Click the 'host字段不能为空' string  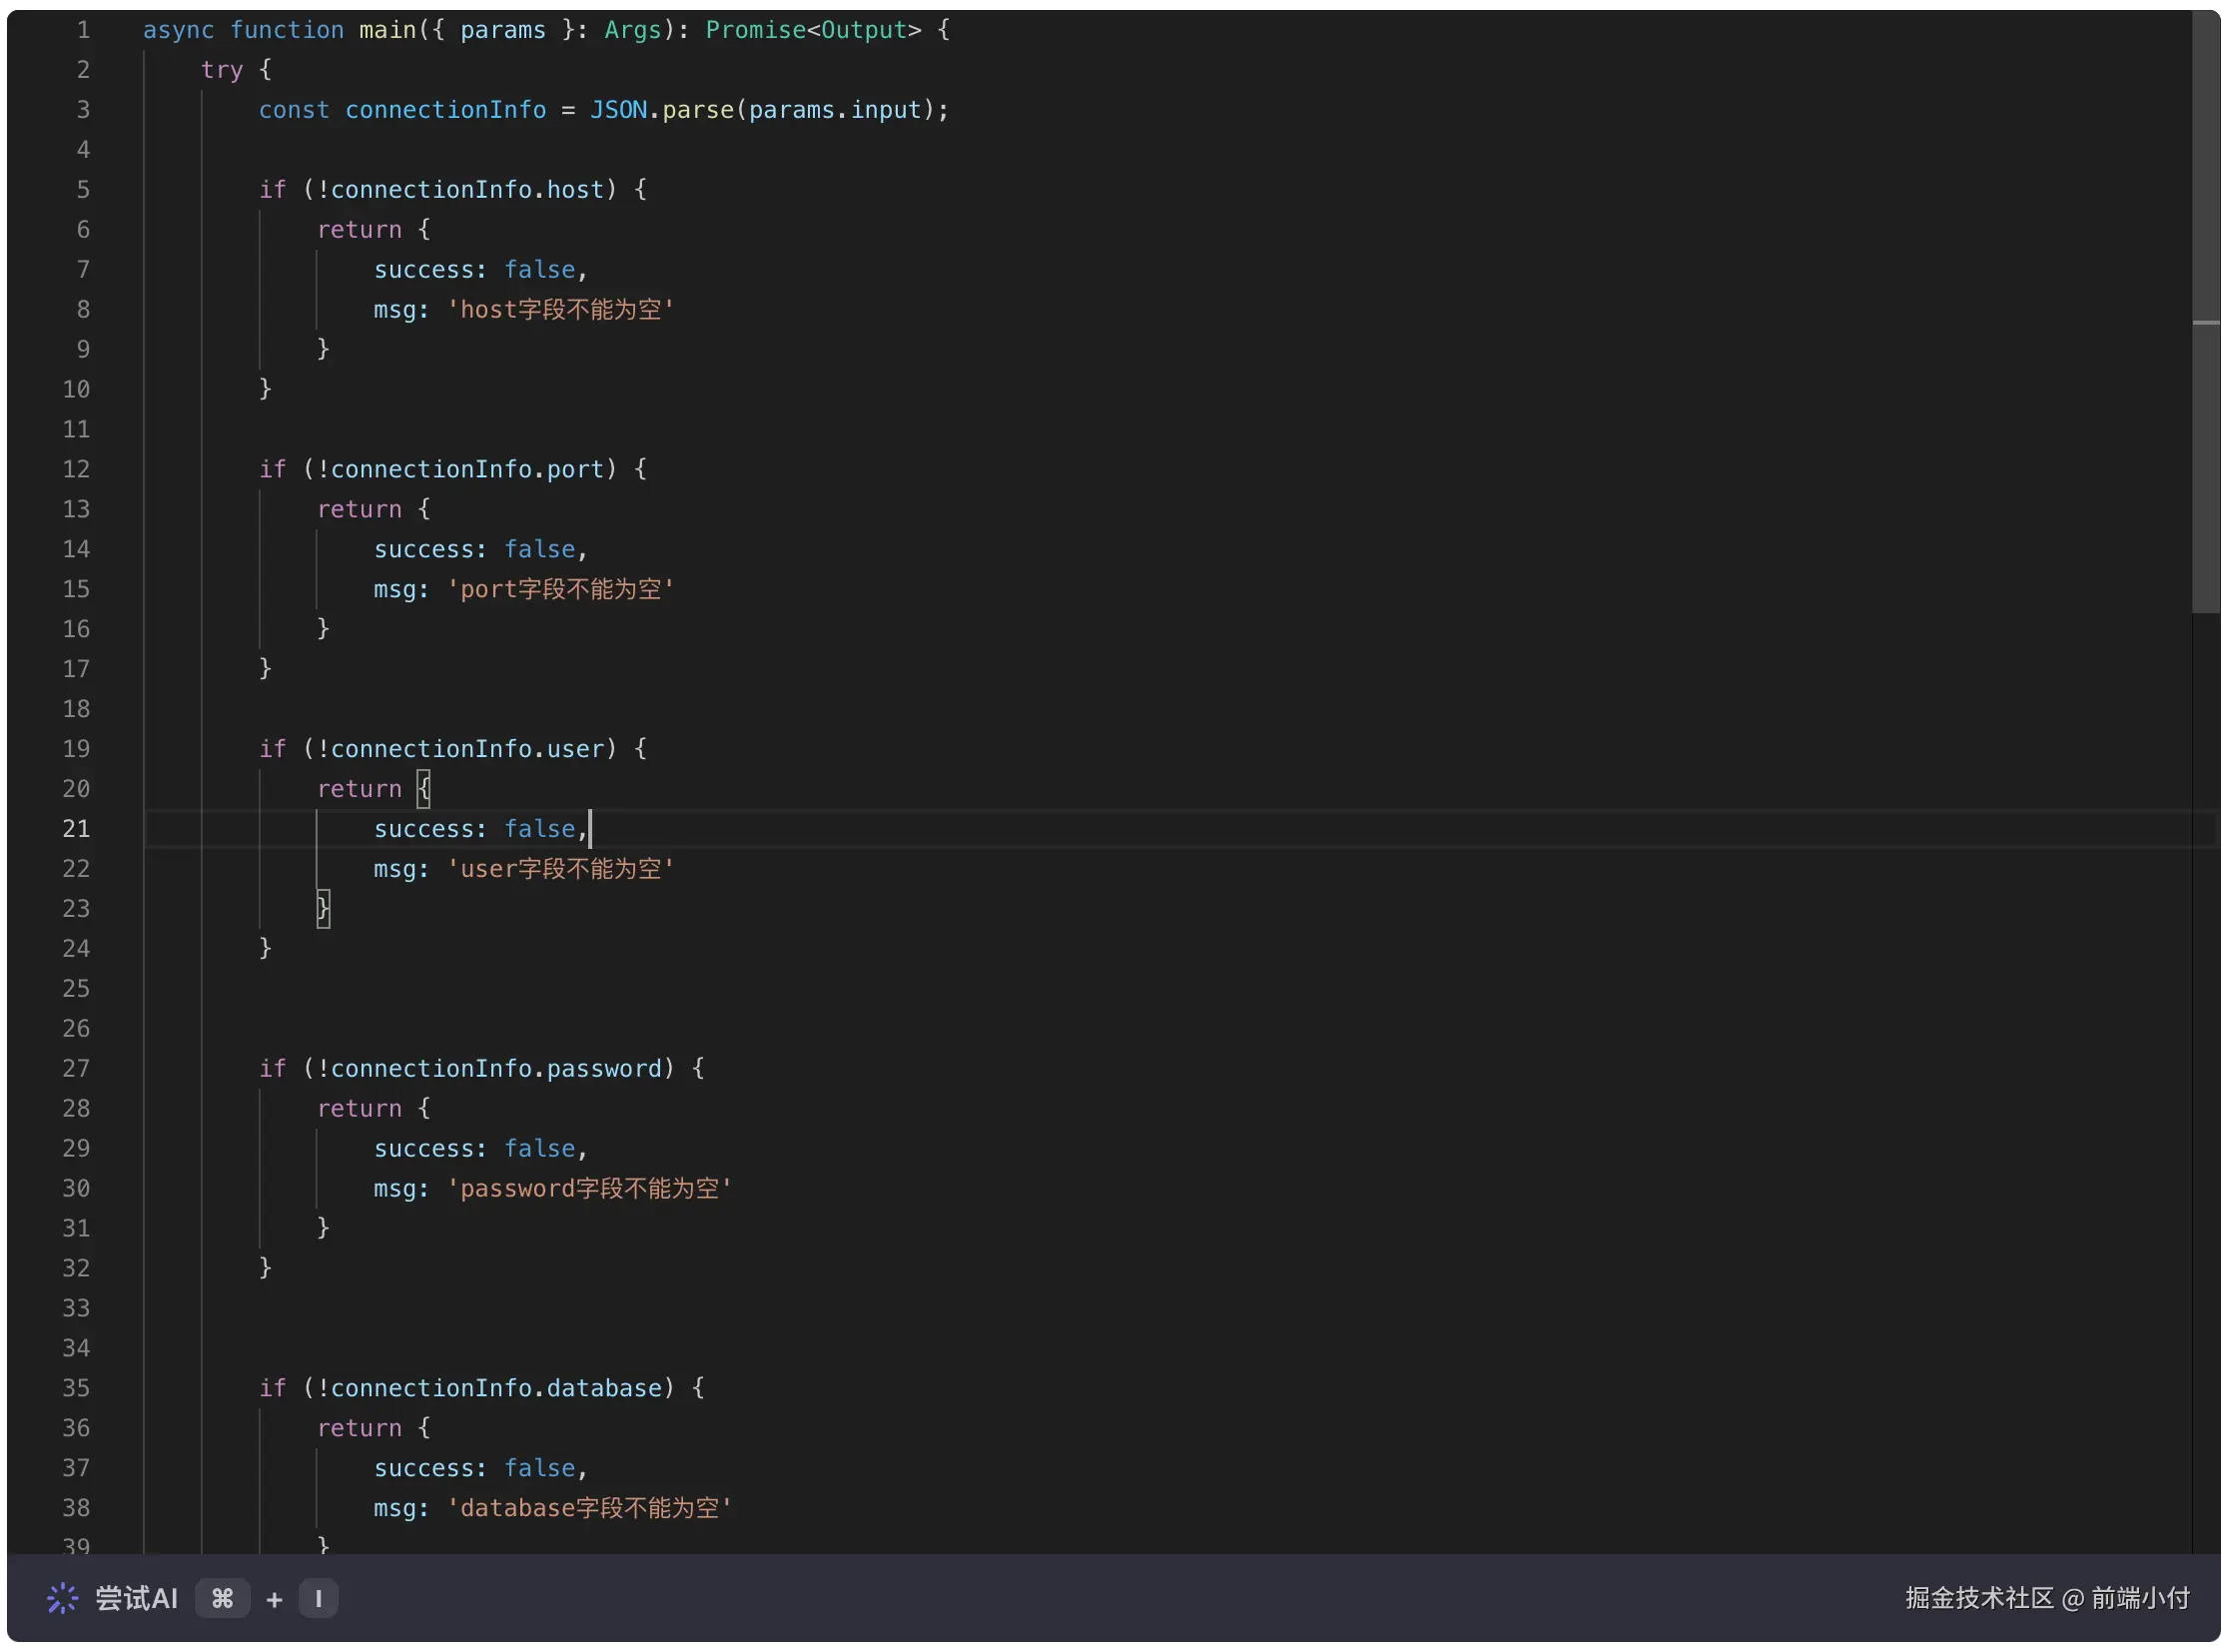[x=560, y=310]
